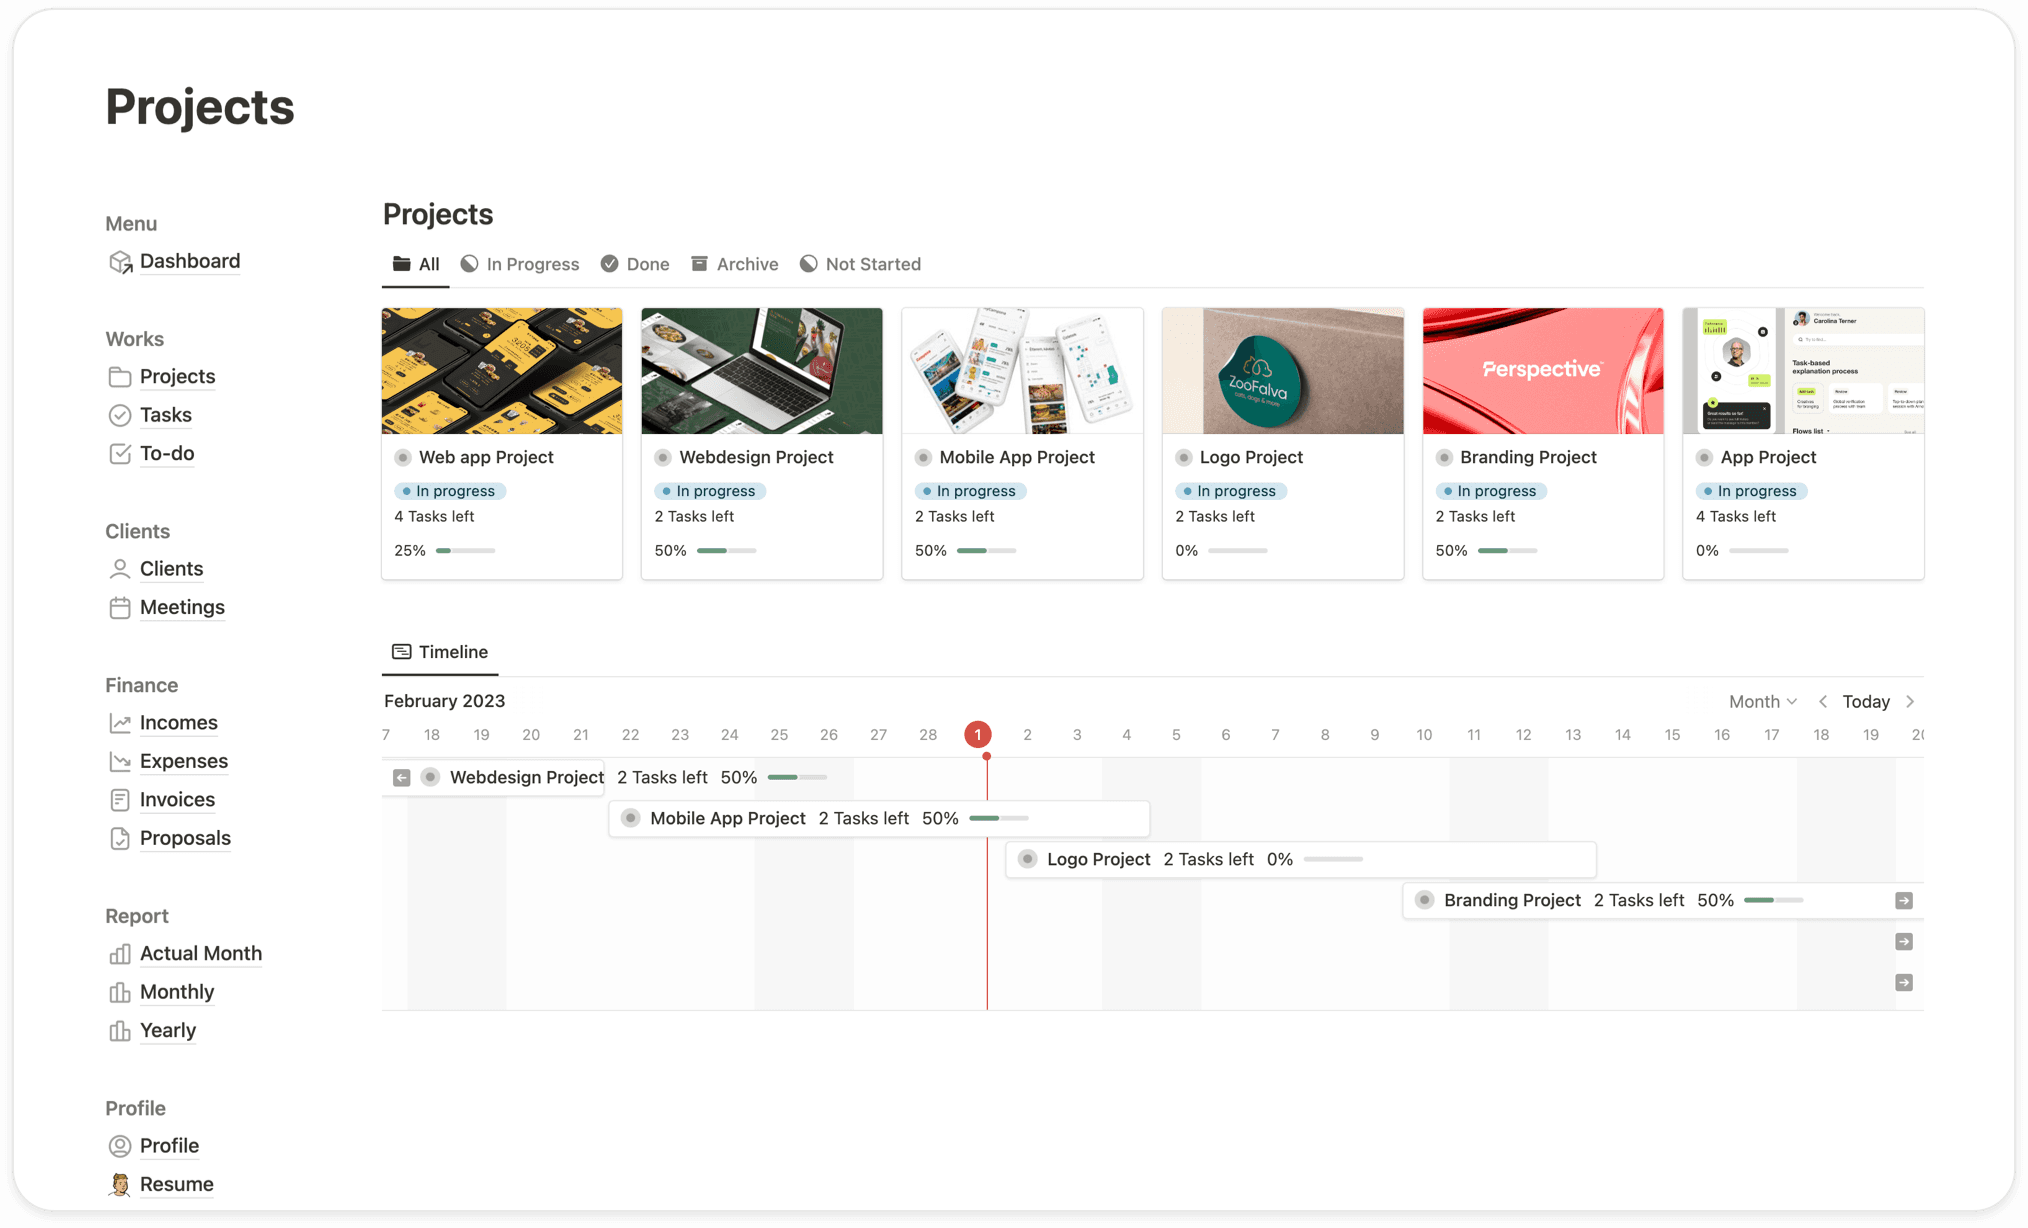
Task: Toggle the status dot on Branding Project card
Action: [x=1444, y=457]
